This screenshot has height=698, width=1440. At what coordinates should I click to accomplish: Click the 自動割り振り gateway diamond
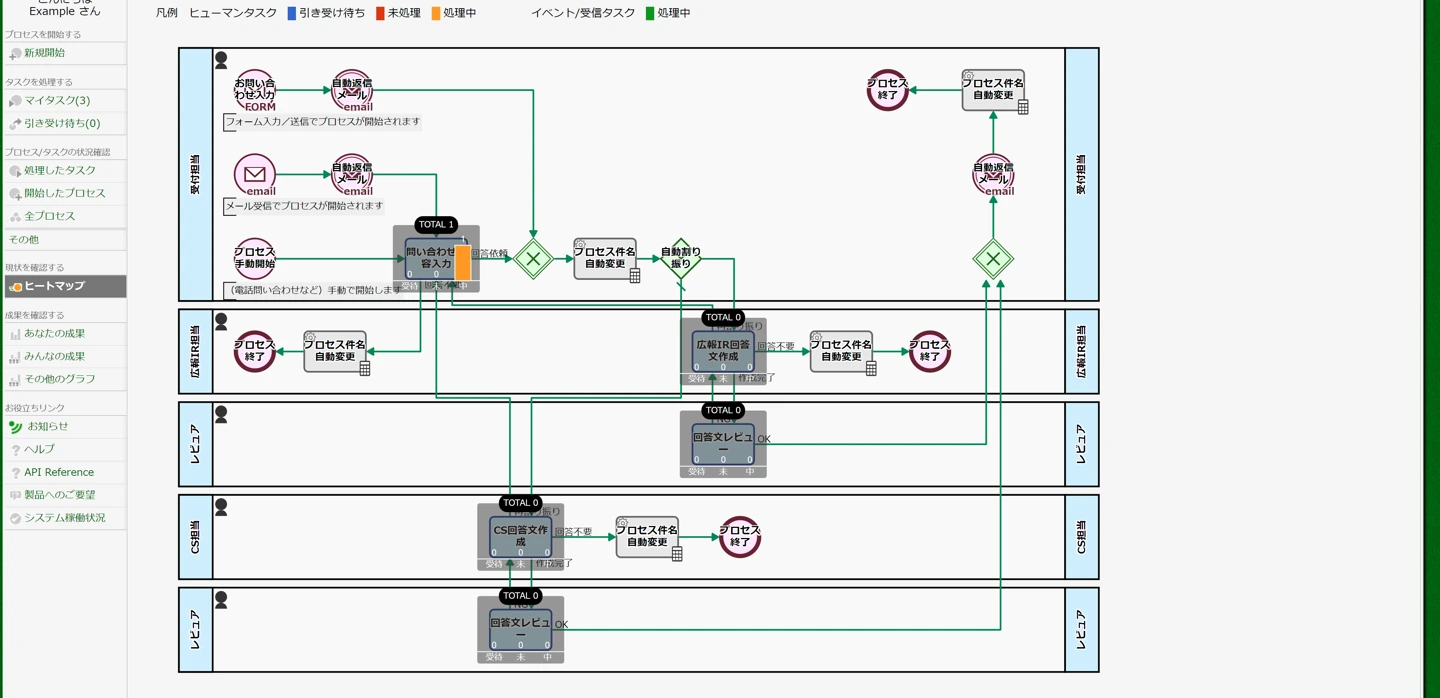click(x=681, y=259)
